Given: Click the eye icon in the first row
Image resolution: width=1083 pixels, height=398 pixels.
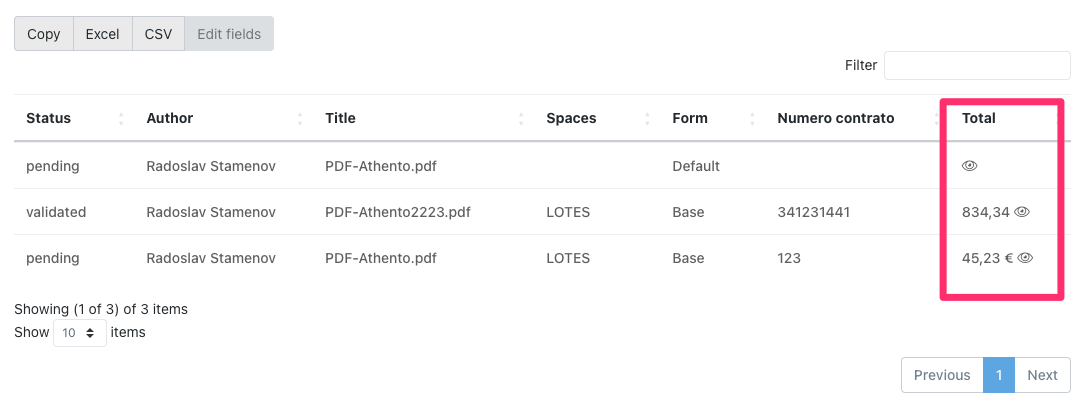Looking at the screenshot, I should pos(969,166).
